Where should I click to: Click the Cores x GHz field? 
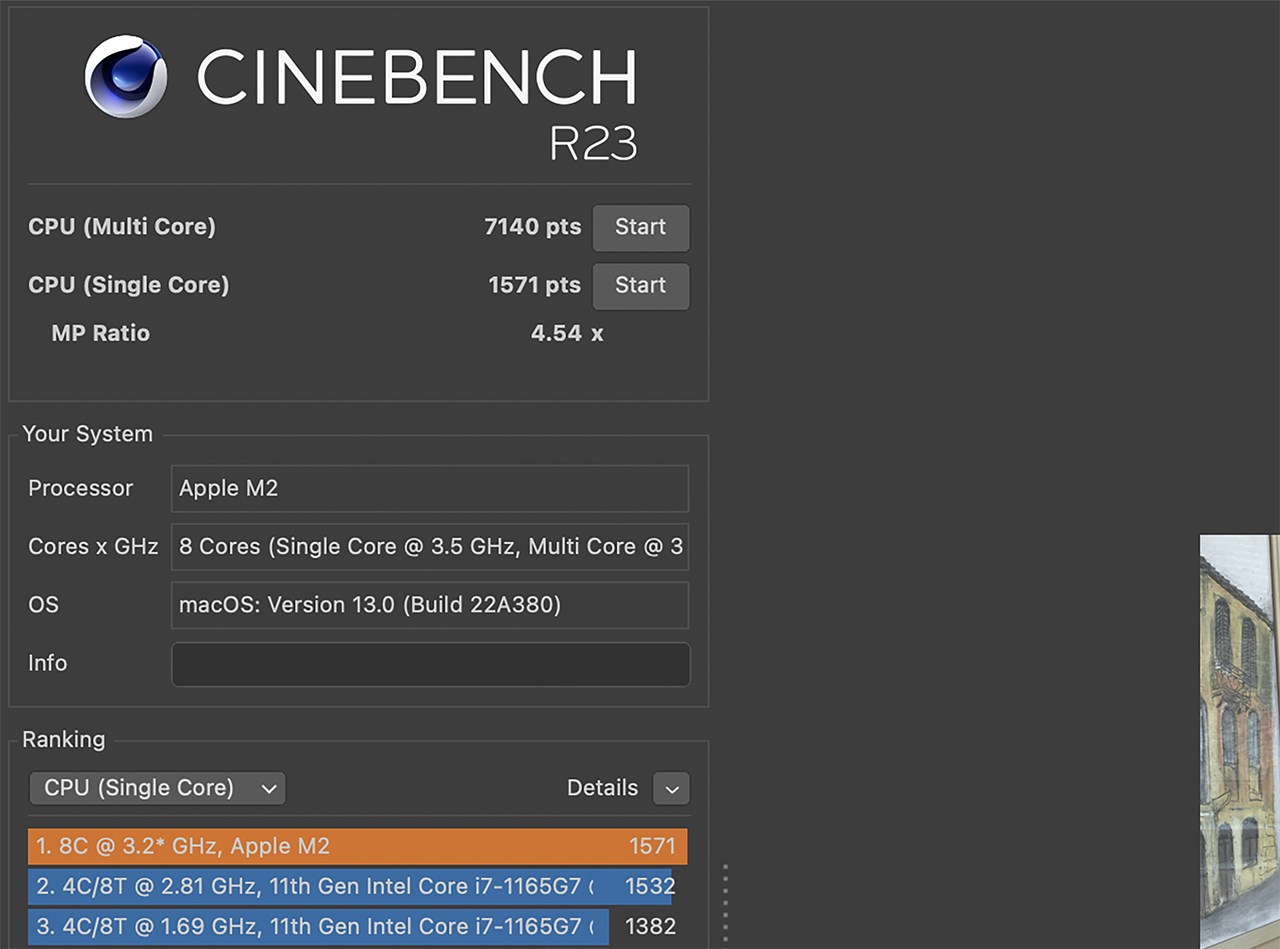coord(430,546)
